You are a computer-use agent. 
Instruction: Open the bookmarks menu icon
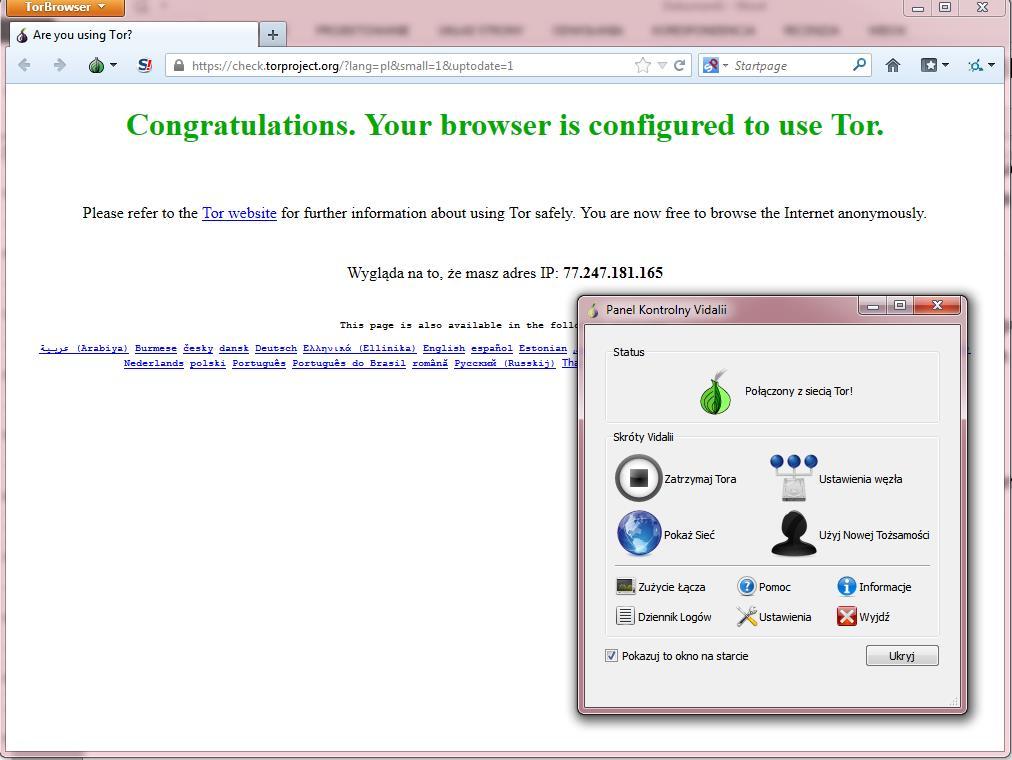tap(929, 65)
